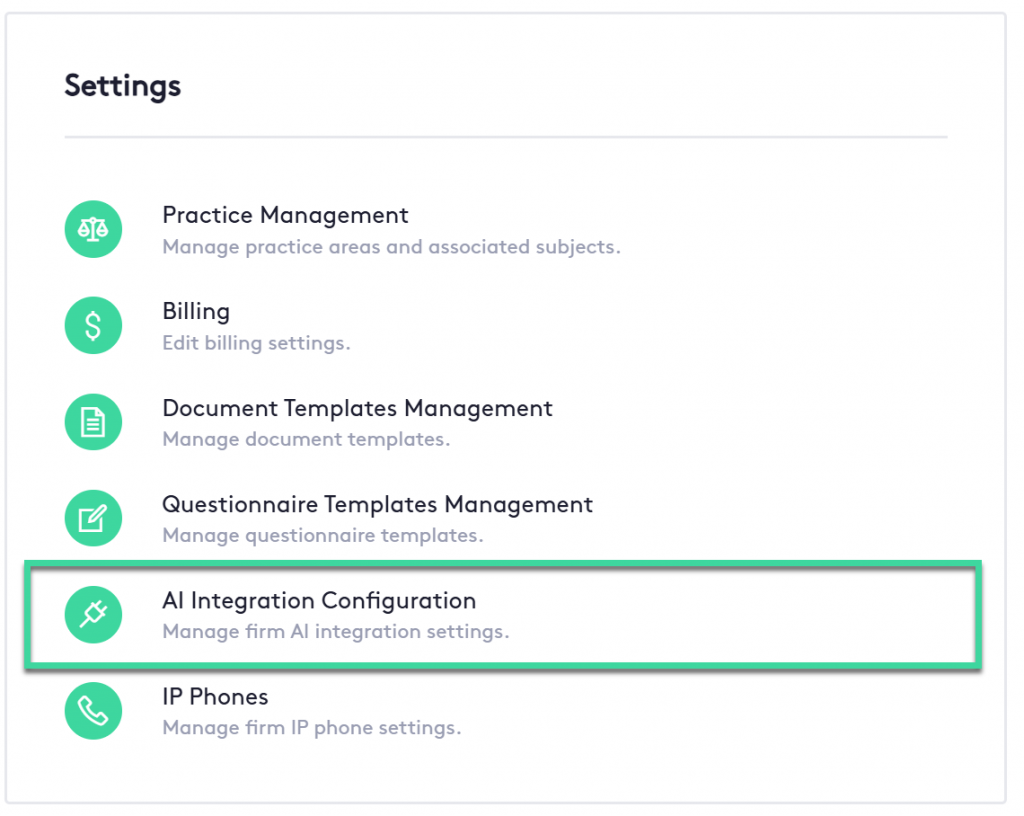Click empty right side of highlighted AI Integration row

[x=780, y=615]
